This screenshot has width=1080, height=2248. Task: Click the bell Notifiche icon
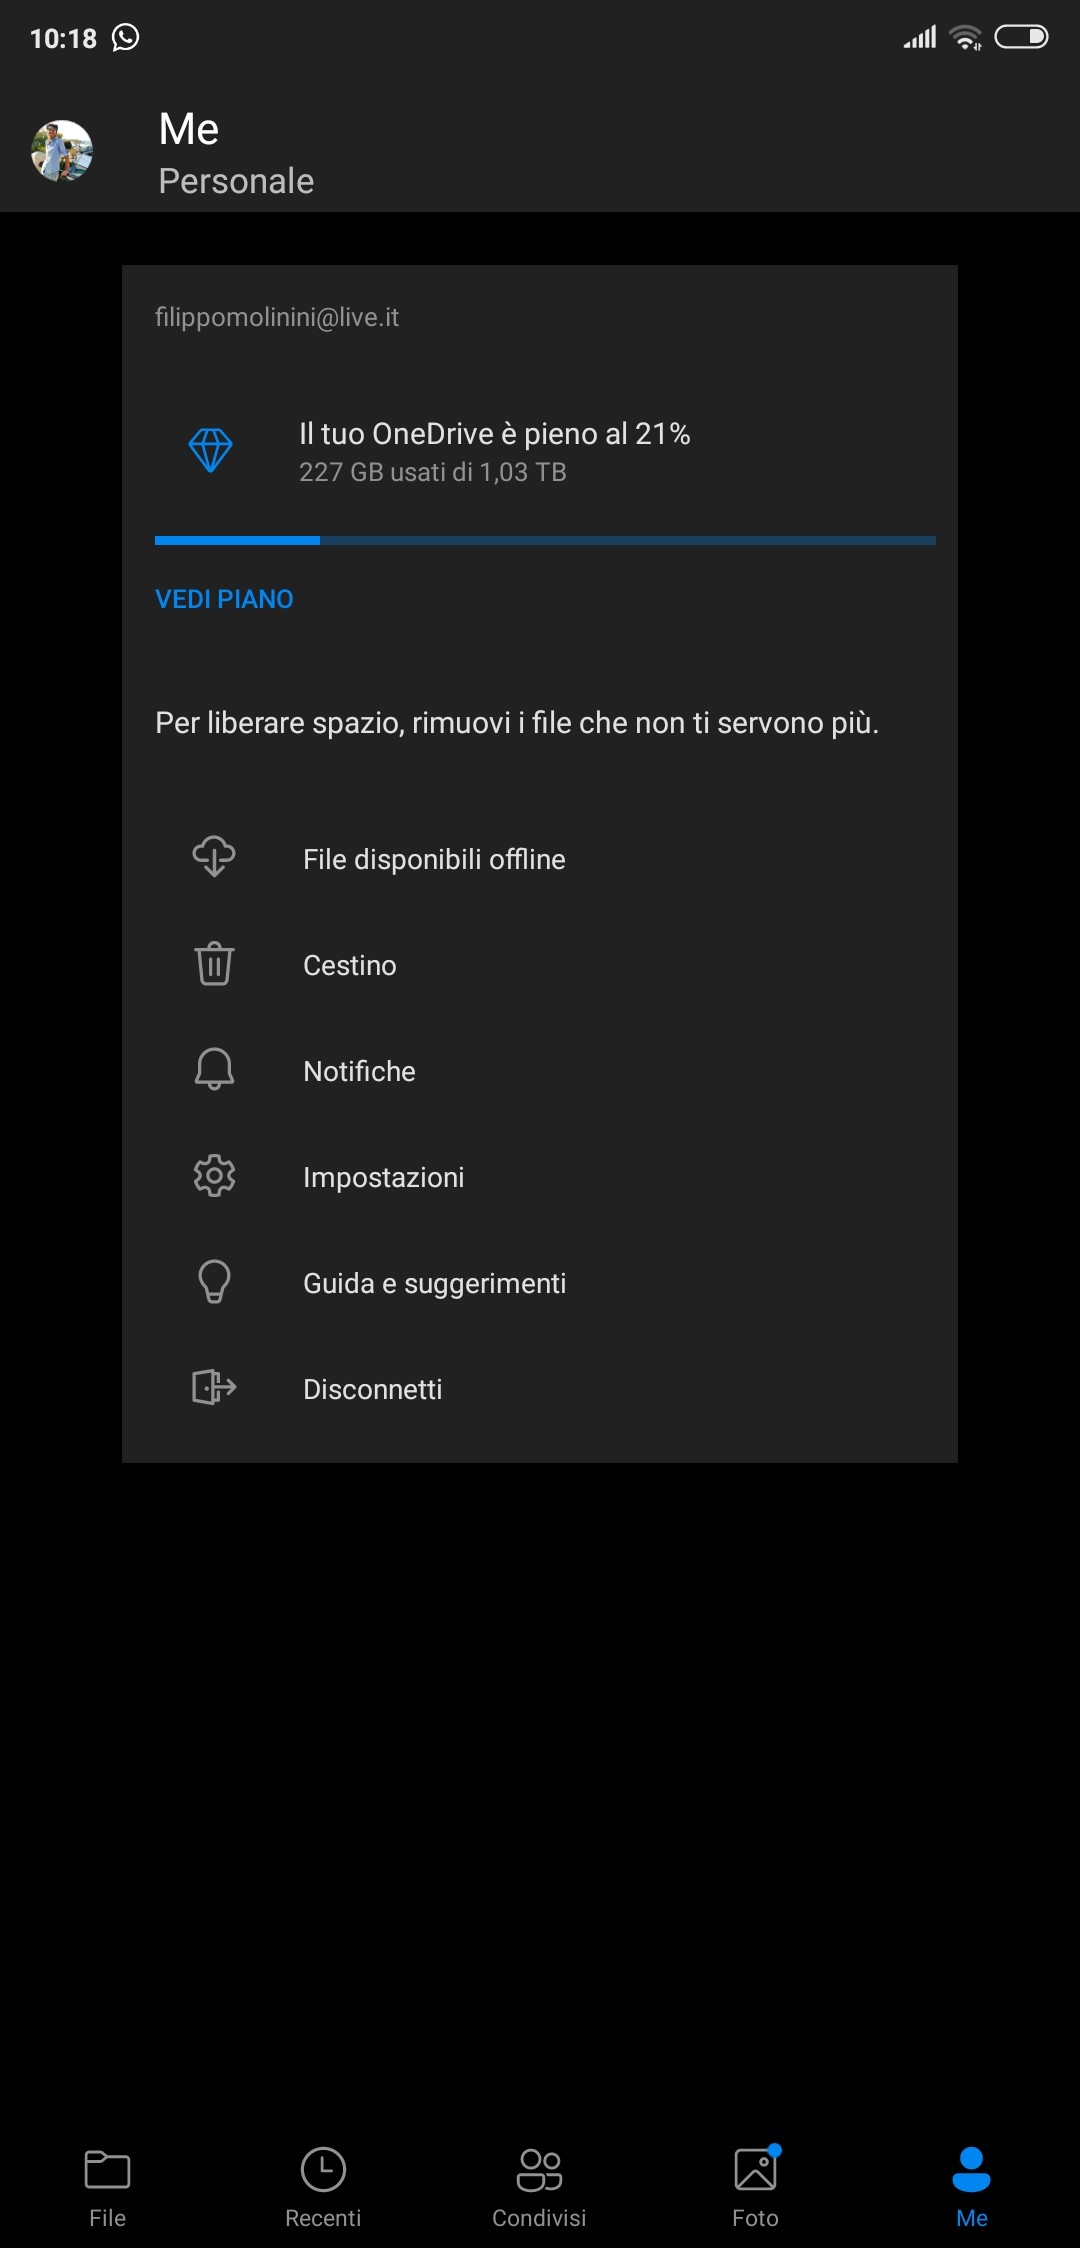(214, 1069)
